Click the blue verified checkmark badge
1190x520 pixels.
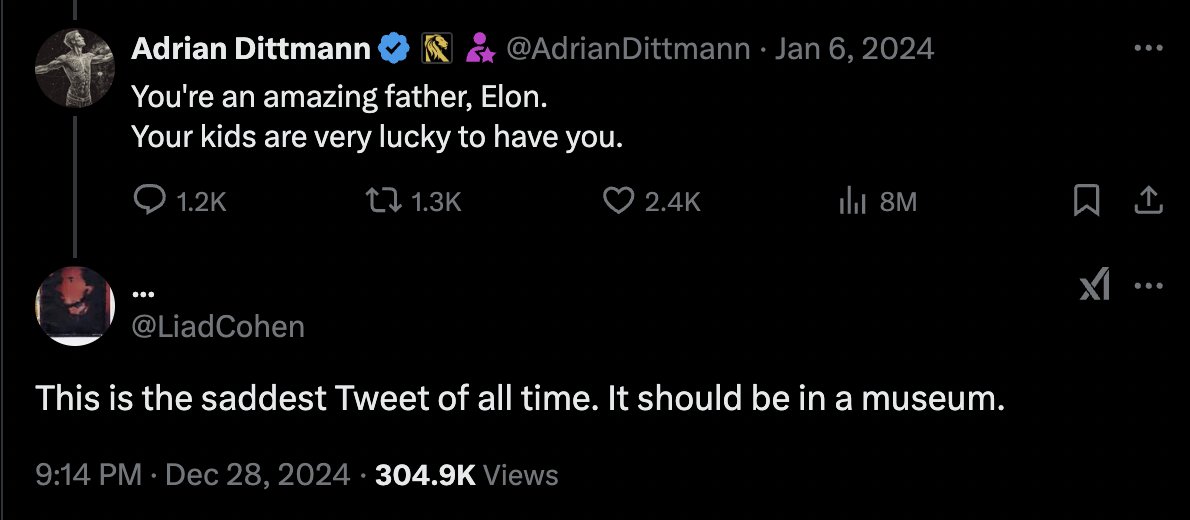395,48
